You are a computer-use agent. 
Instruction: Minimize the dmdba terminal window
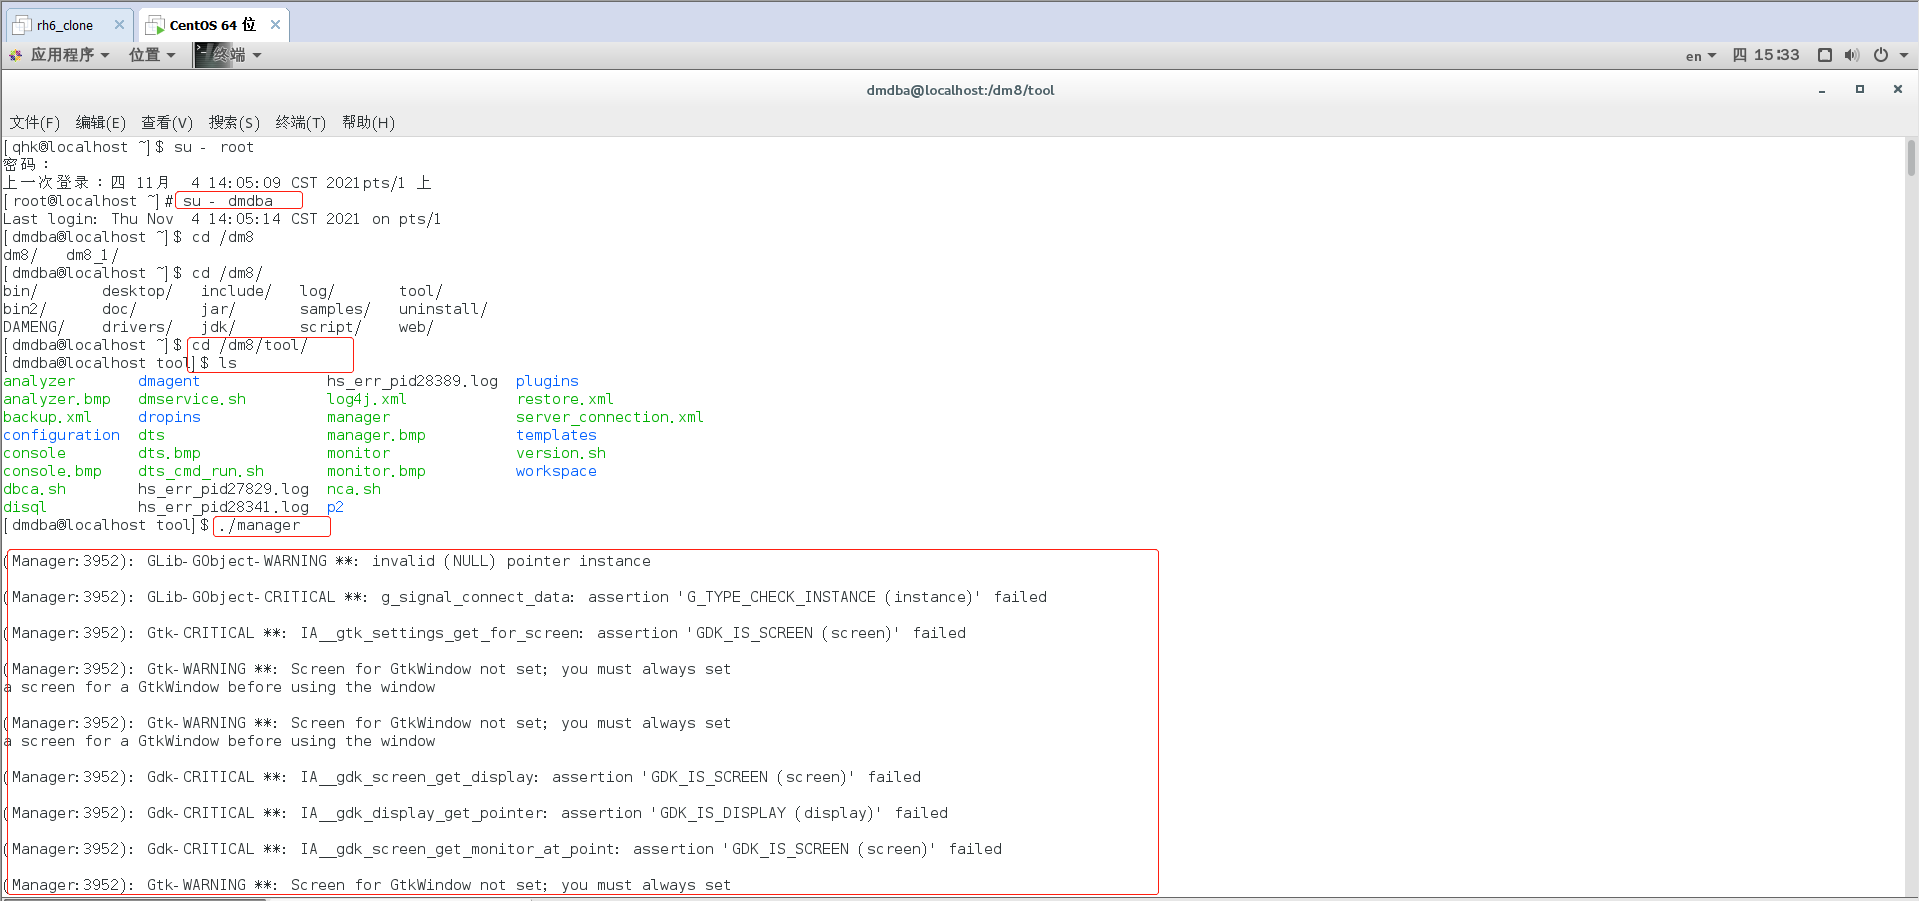pyautogui.click(x=1822, y=90)
